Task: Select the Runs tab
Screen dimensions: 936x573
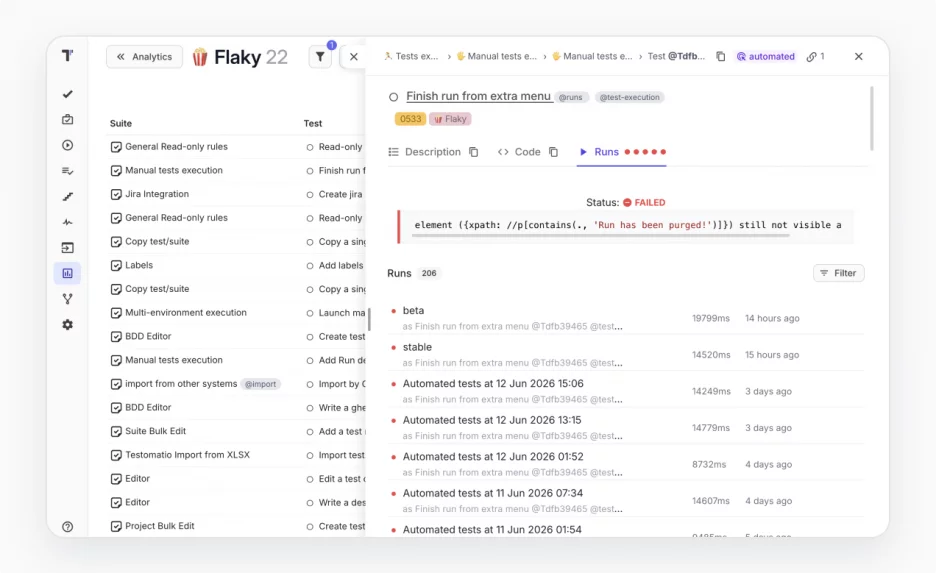Action: (x=621, y=152)
